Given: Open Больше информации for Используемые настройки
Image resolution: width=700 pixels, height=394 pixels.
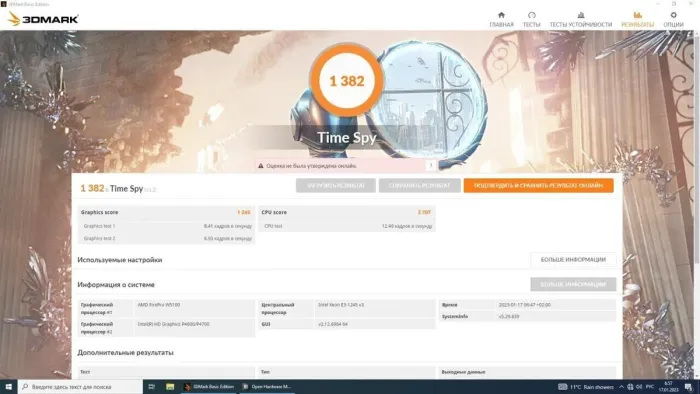Looking at the screenshot, I should pyautogui.click(x=573, y=260).
